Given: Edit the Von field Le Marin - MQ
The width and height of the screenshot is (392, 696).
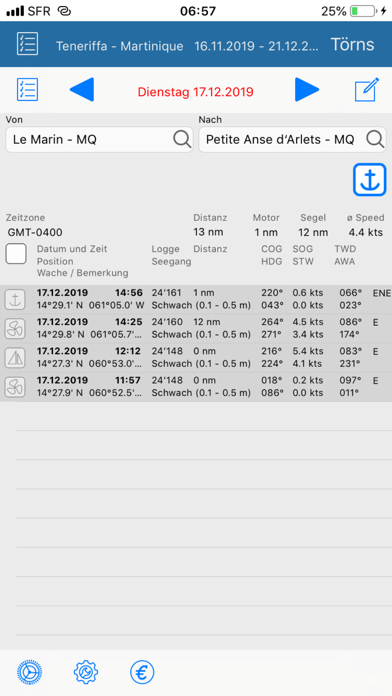Looking at the screenshot, I should tap(99, 140).
